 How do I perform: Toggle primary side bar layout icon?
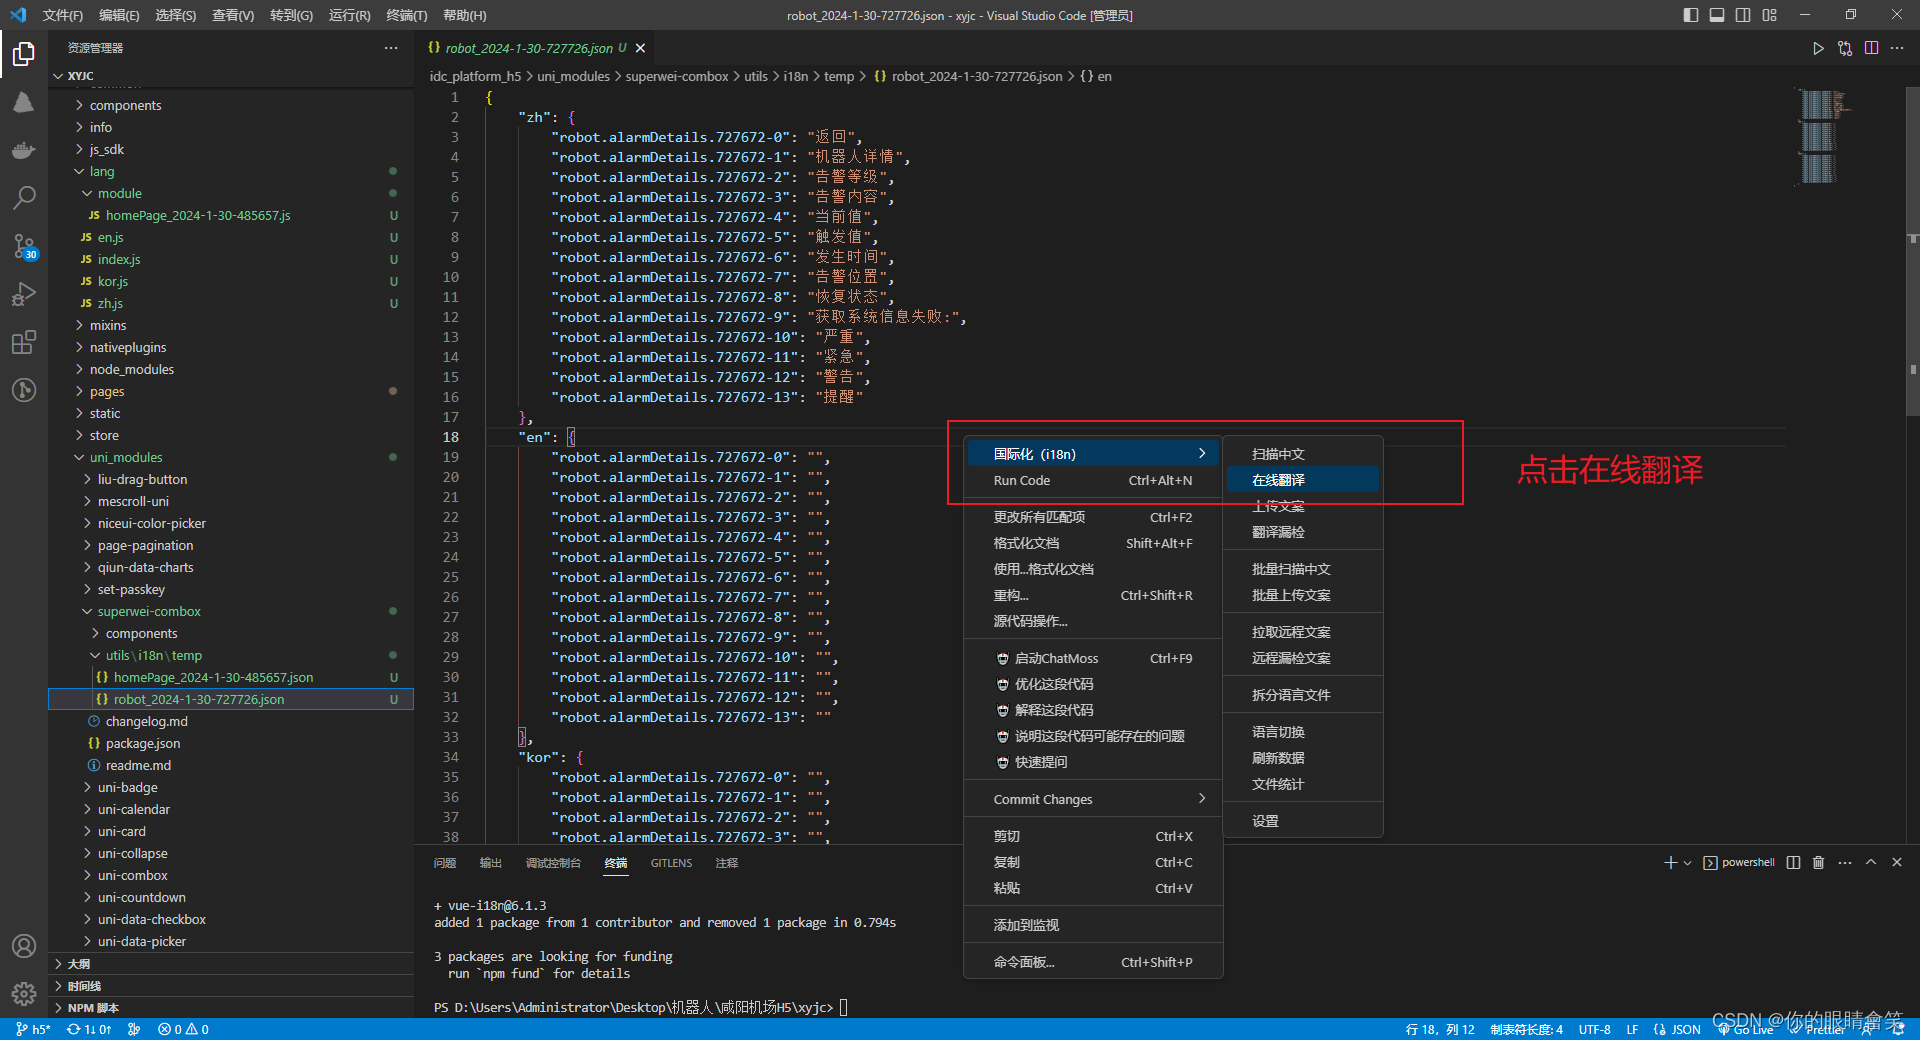coord(1691,15)
